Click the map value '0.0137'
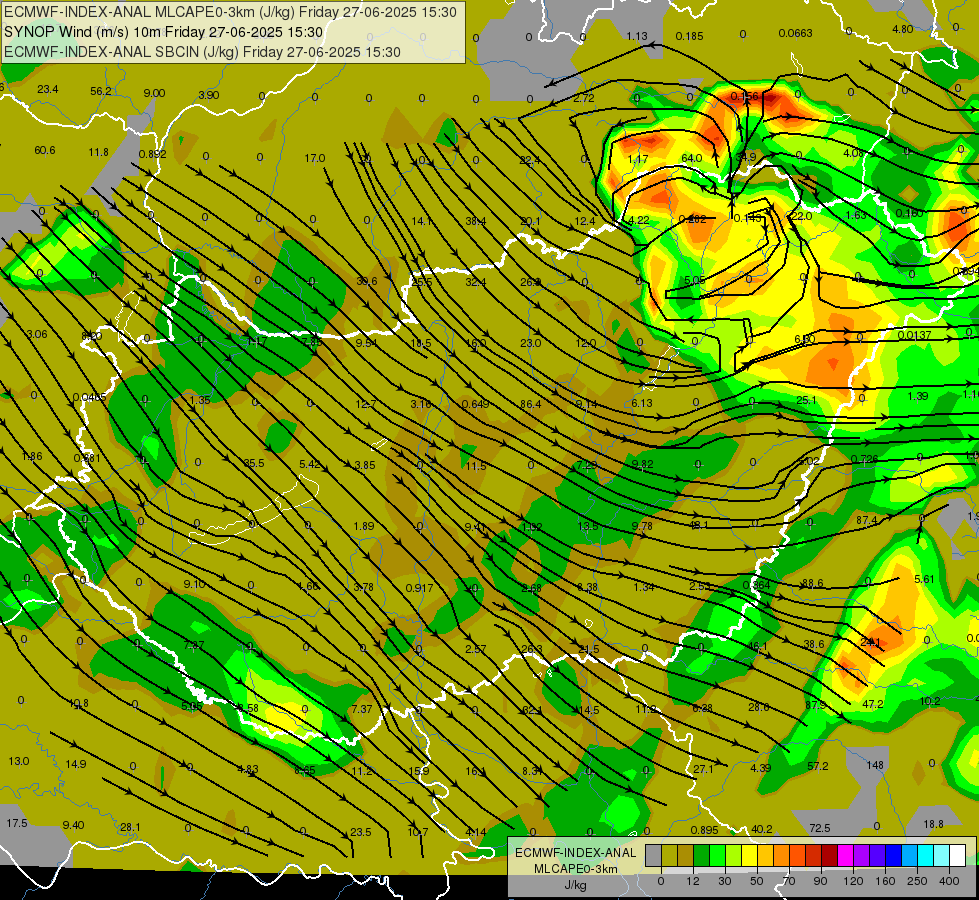The image size is (979, 900). coord(914,335)
